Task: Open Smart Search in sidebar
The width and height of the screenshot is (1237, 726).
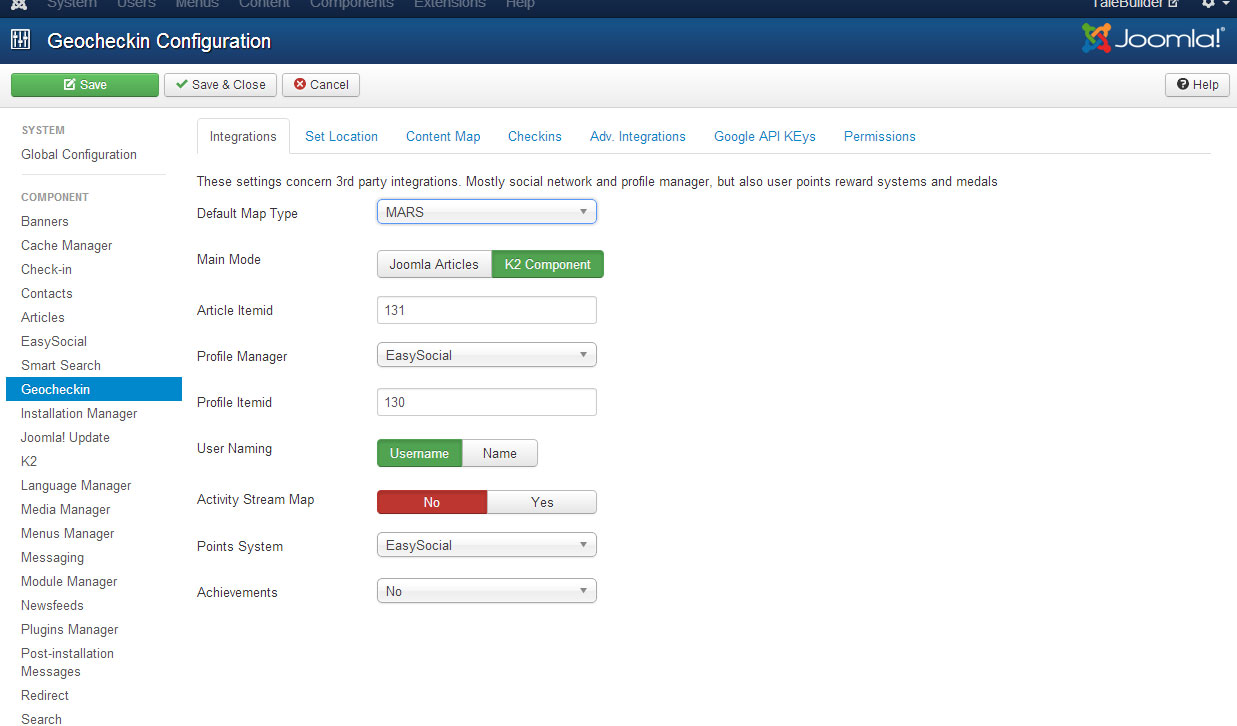Action: 61,366
